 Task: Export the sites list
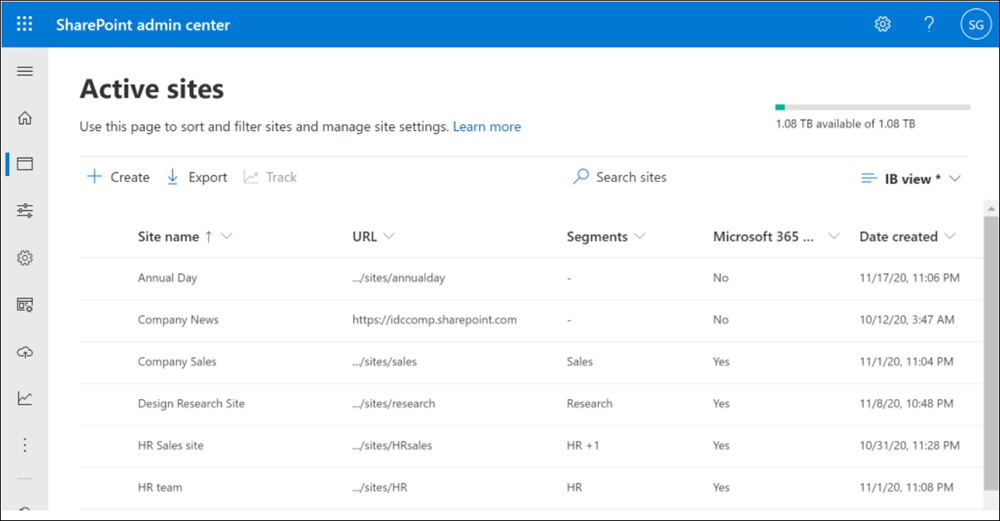[196, 177]
